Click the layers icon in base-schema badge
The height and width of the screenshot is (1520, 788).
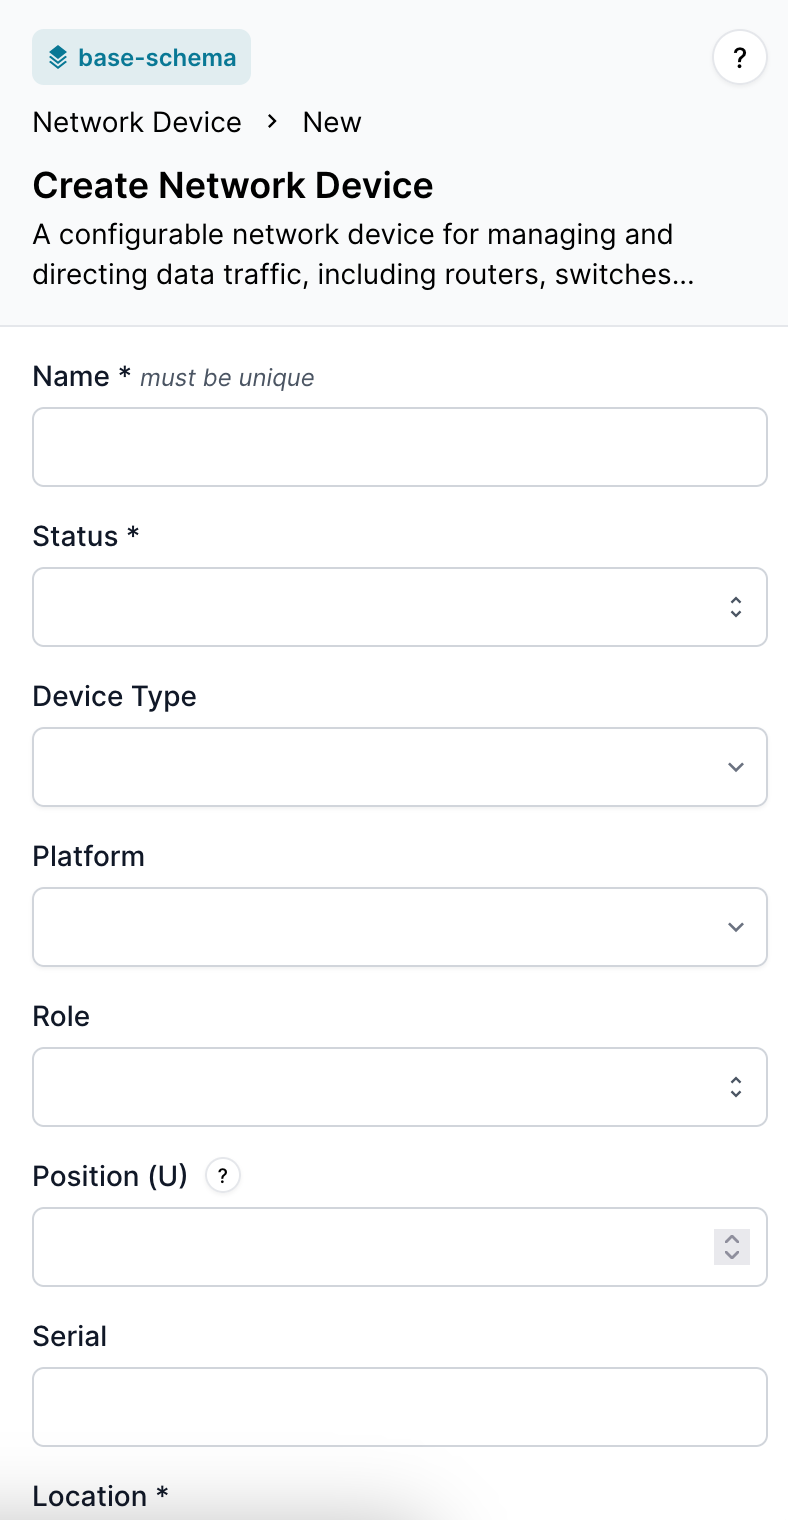pyautogui.click(x=59, y=57)
